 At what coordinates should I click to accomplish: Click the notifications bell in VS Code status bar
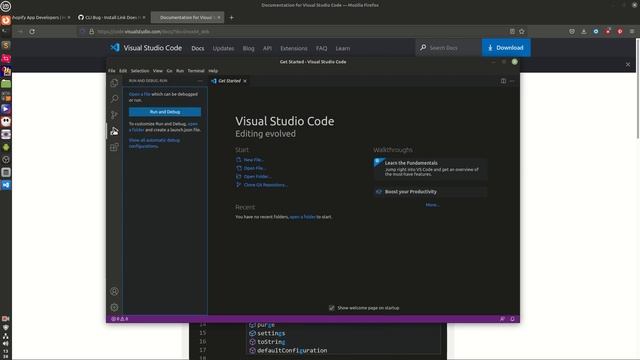click(512, 319)
